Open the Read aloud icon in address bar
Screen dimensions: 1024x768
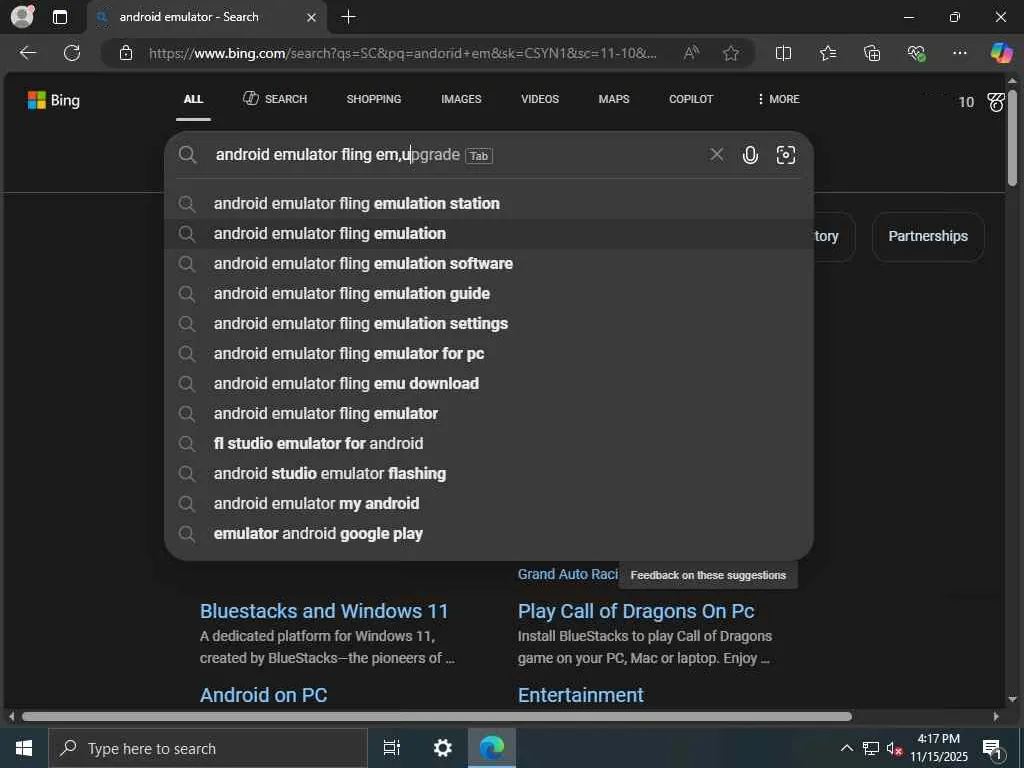691,53
